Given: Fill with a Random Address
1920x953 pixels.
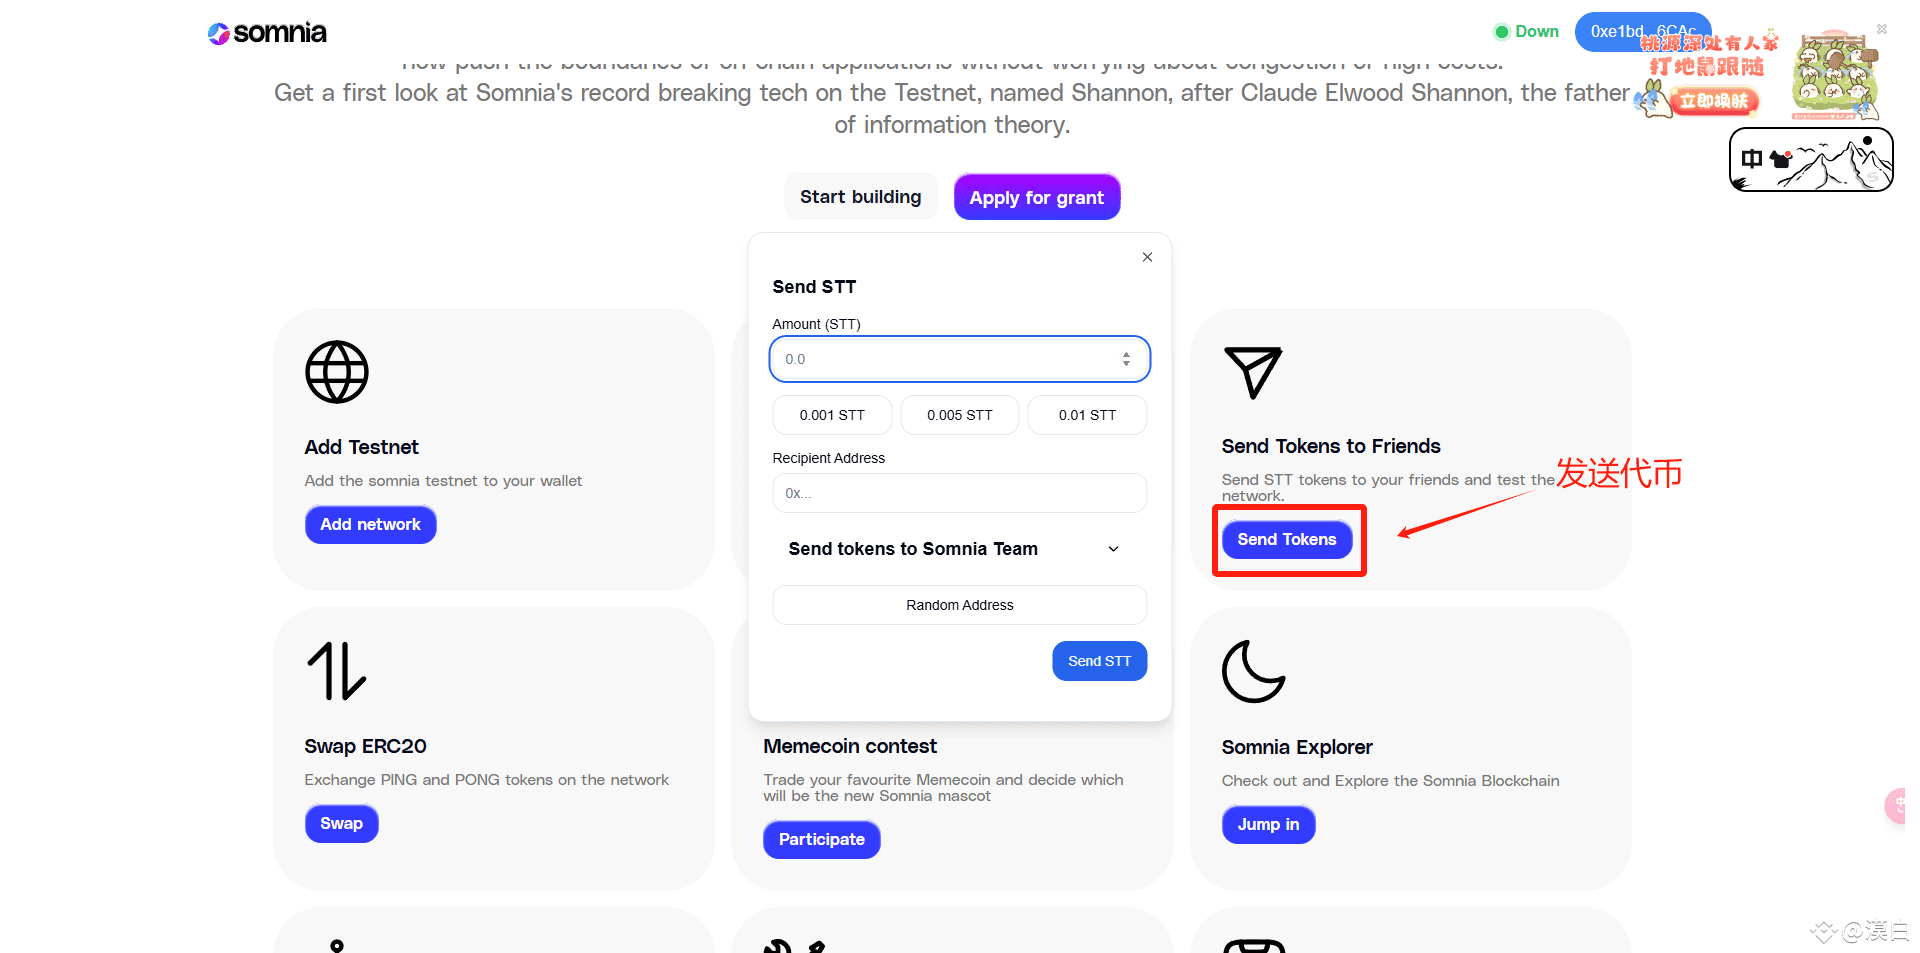Looking at the screenshot, I should click(x=960, y=605).
